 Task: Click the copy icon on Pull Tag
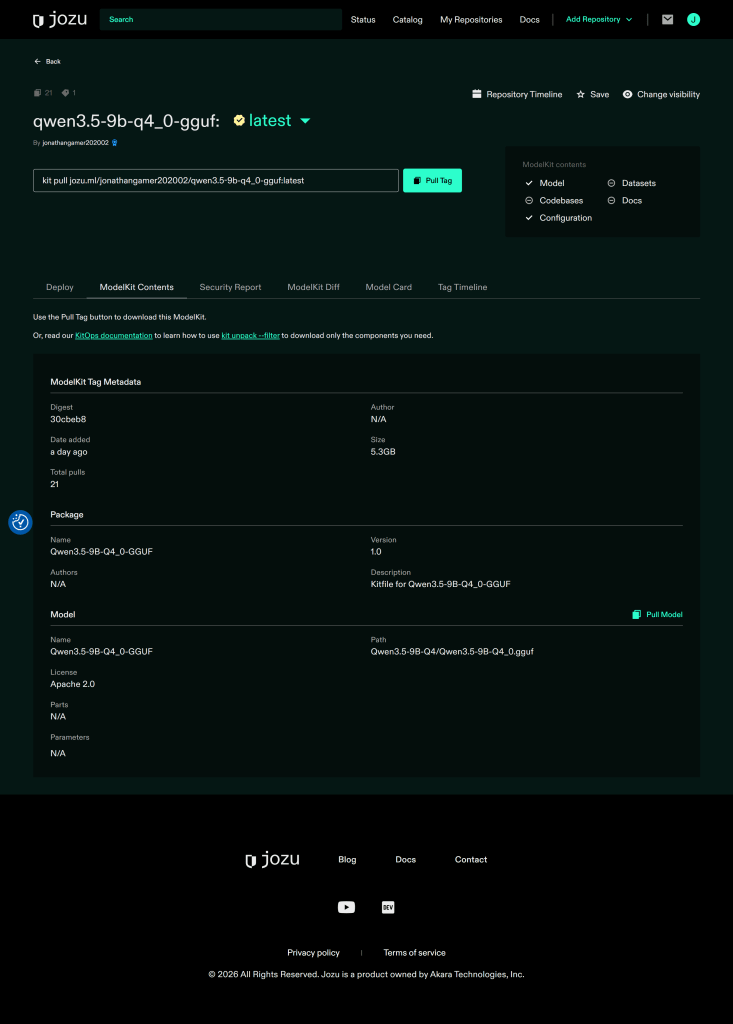(417, 181)
